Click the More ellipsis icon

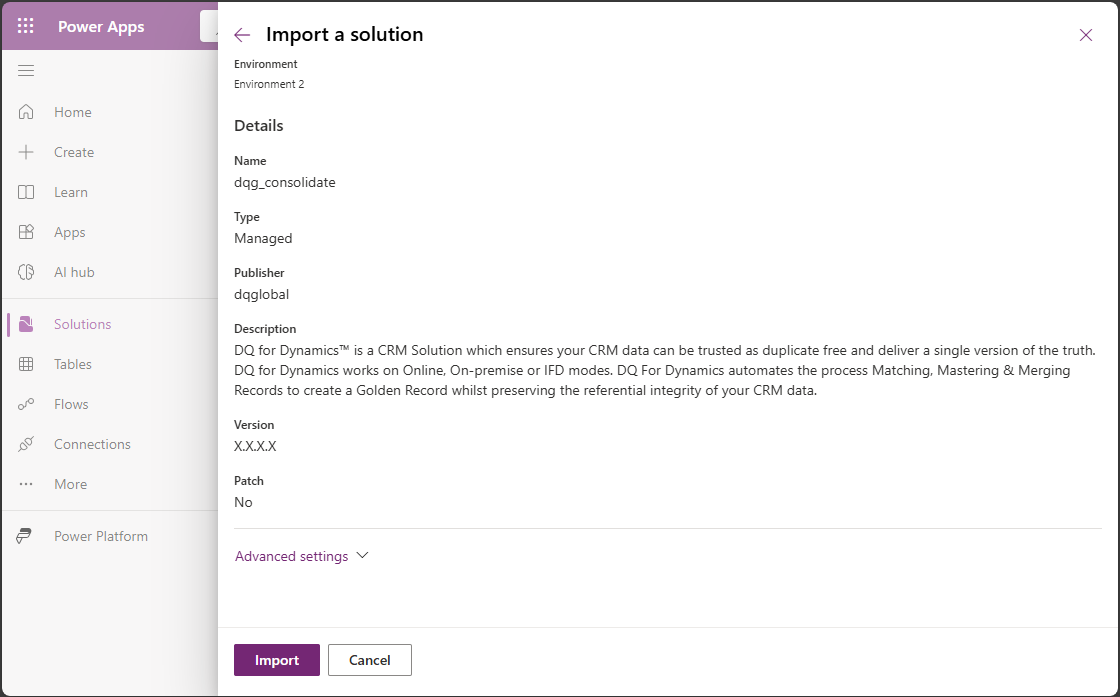pos(26,484)
